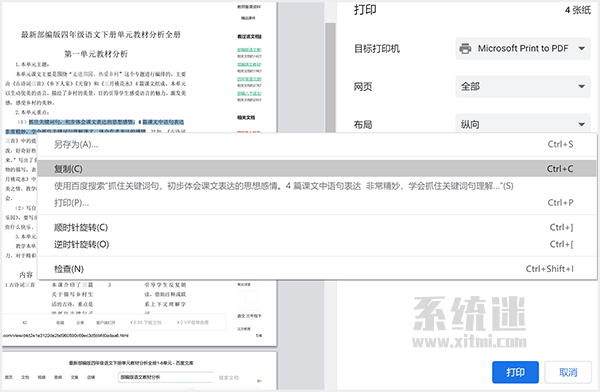
Task: Click the print preview vertical scrollbar
Action: [x=330, y=77]
